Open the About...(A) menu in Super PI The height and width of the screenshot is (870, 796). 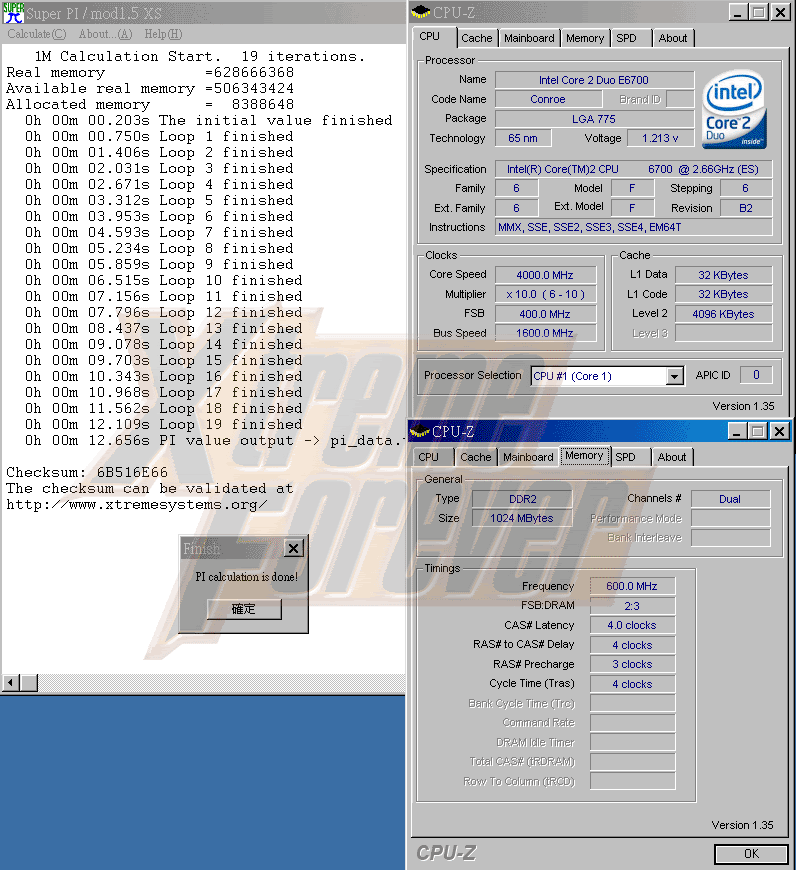click(105, 34)
